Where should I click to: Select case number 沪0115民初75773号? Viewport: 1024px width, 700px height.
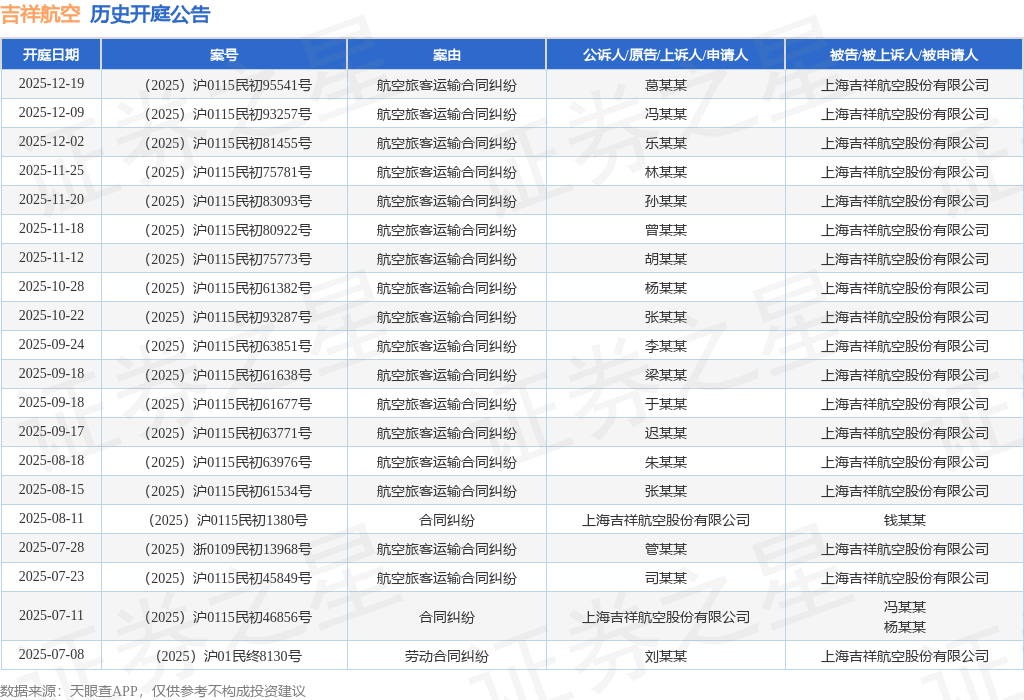pyautogui.click(x=228, y=259)
